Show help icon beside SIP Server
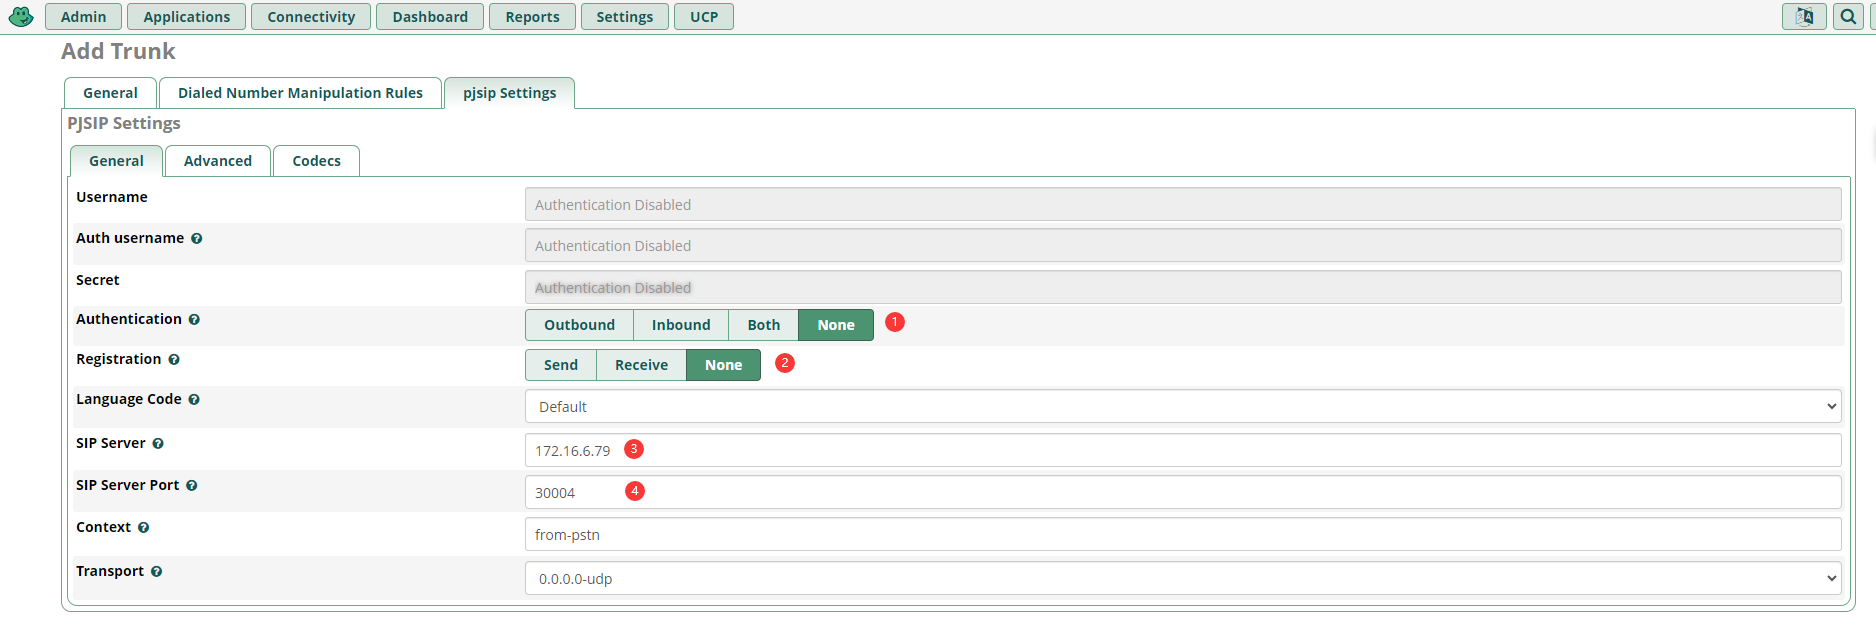Screen dimensions: 1876x640 pos(158,444)
